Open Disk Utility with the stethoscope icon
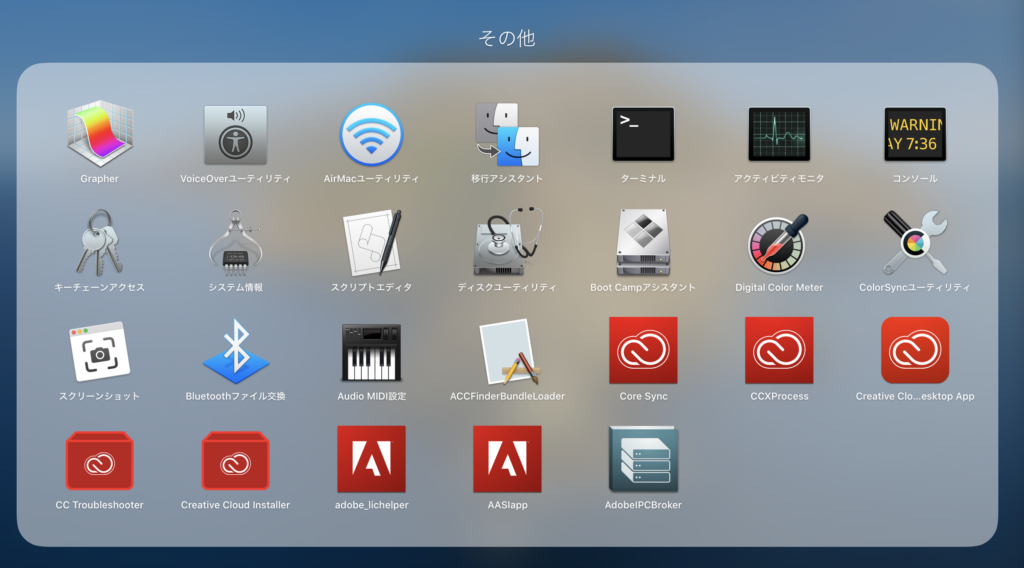Screen dimensions: 1024x568 click(x=507, y=243)
